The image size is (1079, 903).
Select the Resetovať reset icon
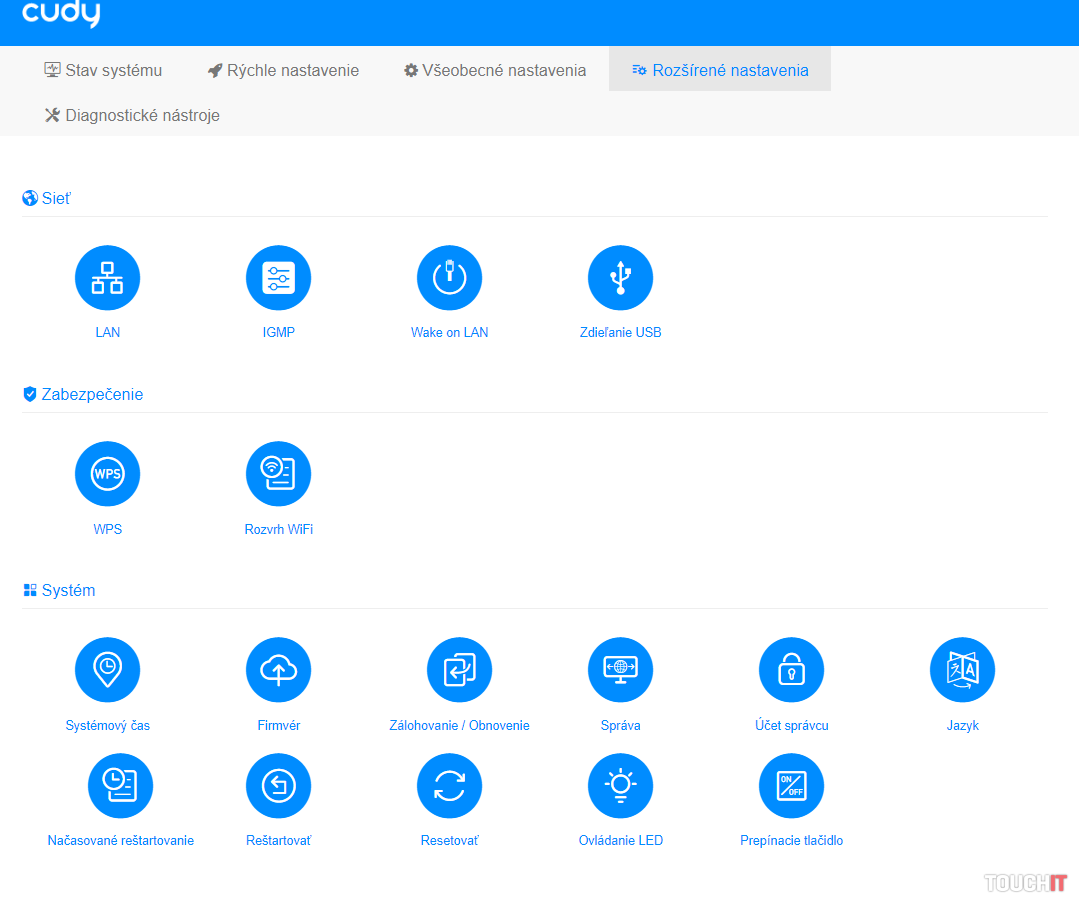[449, 786]
